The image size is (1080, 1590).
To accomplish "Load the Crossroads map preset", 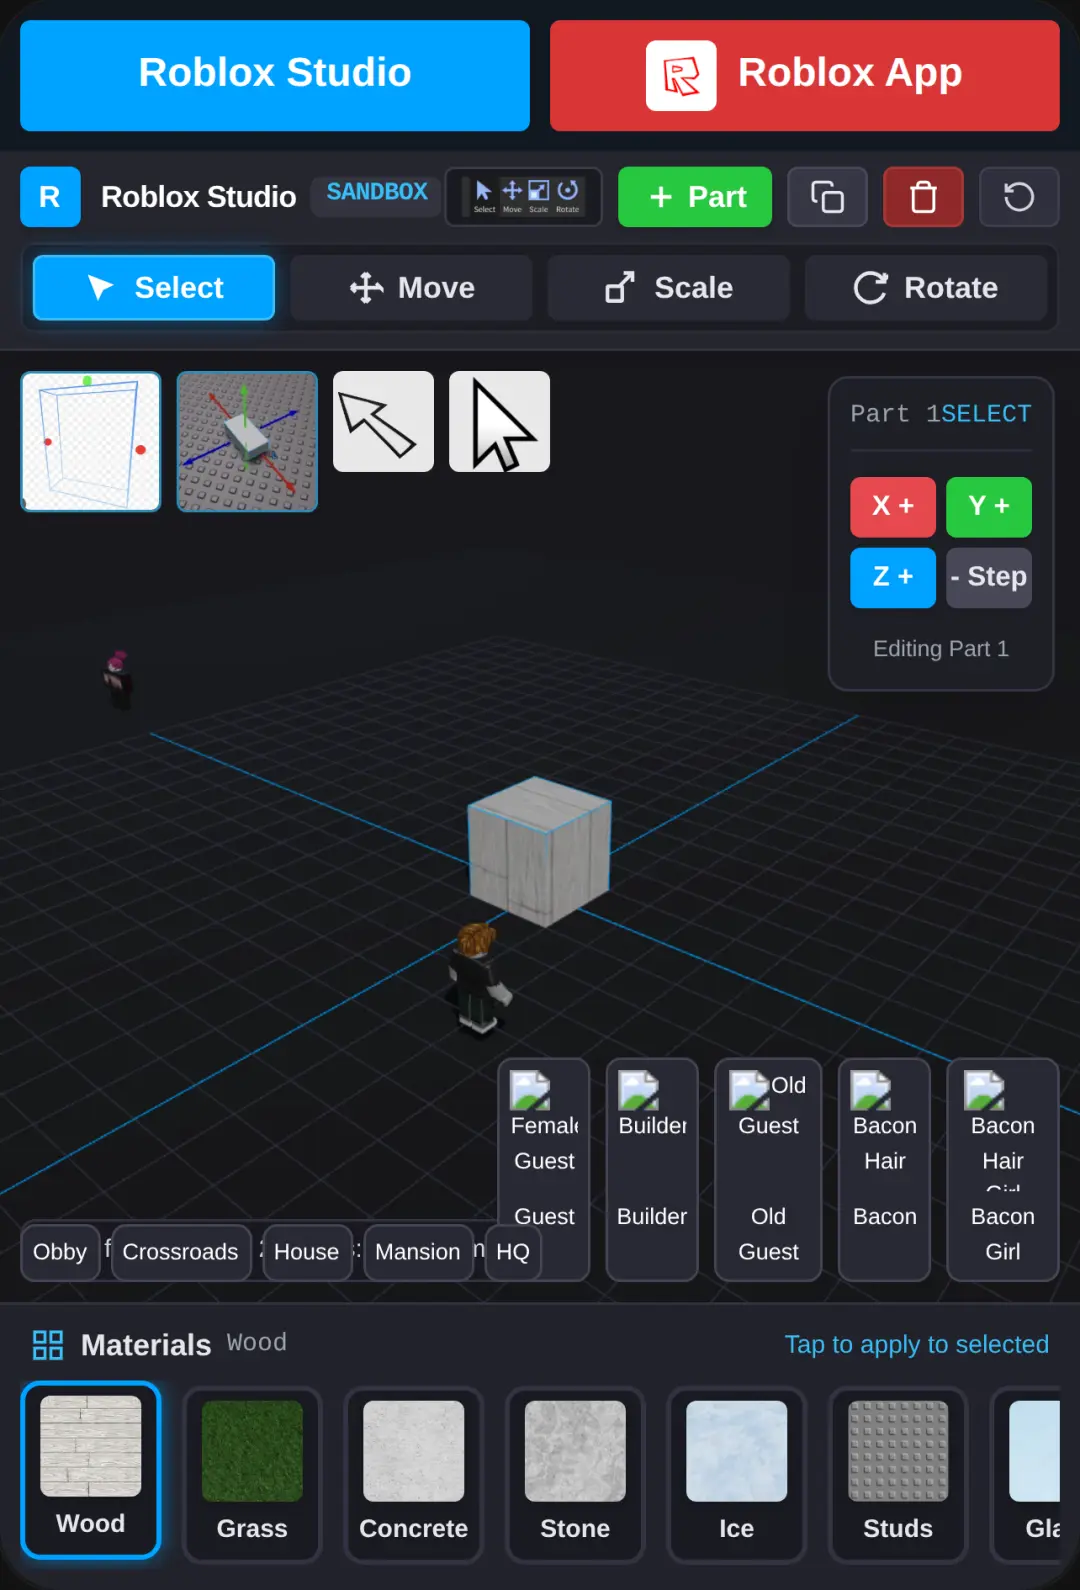I will click(x=181, y=1253).
